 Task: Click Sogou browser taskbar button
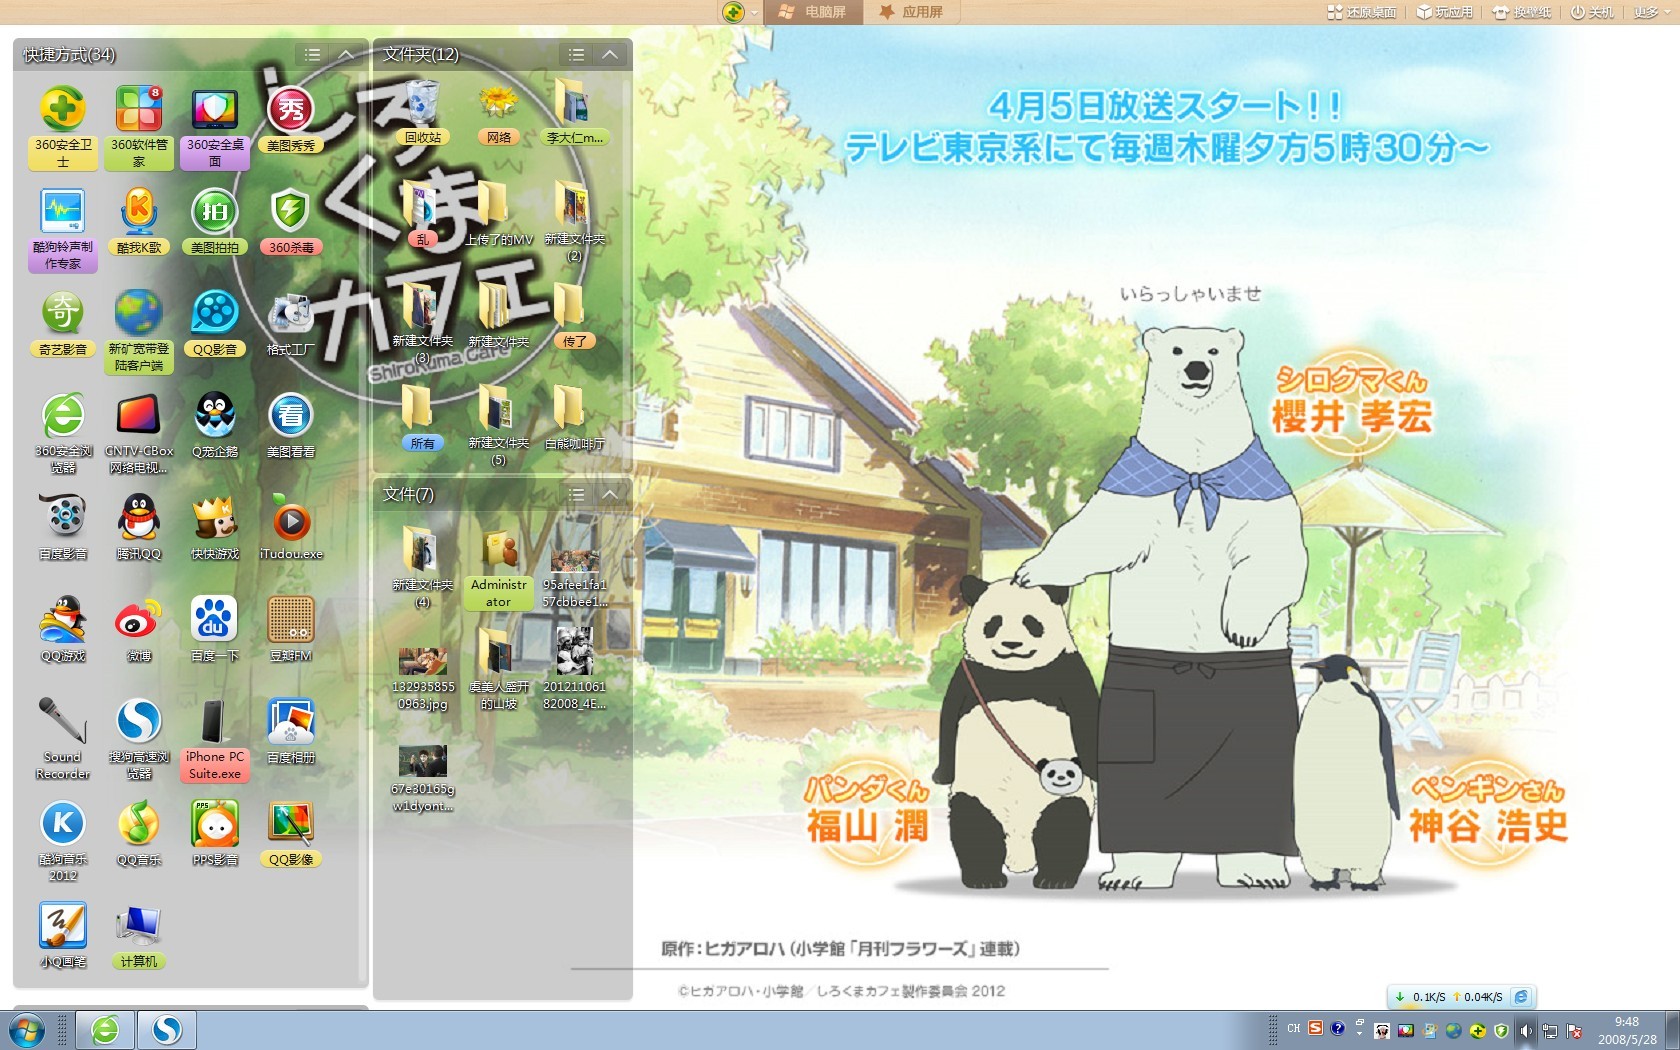166,1030
